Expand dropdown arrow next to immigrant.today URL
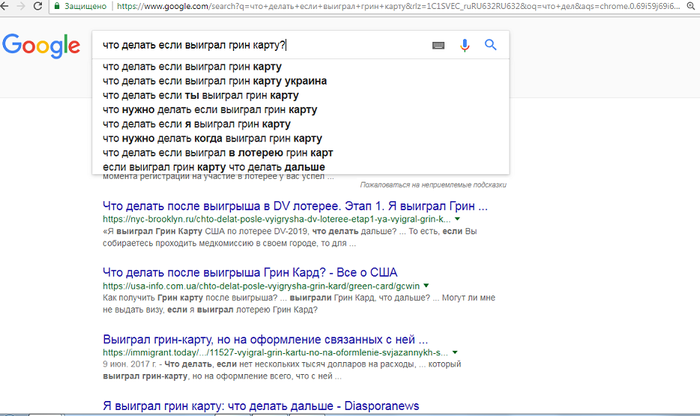 click(454, 352)
